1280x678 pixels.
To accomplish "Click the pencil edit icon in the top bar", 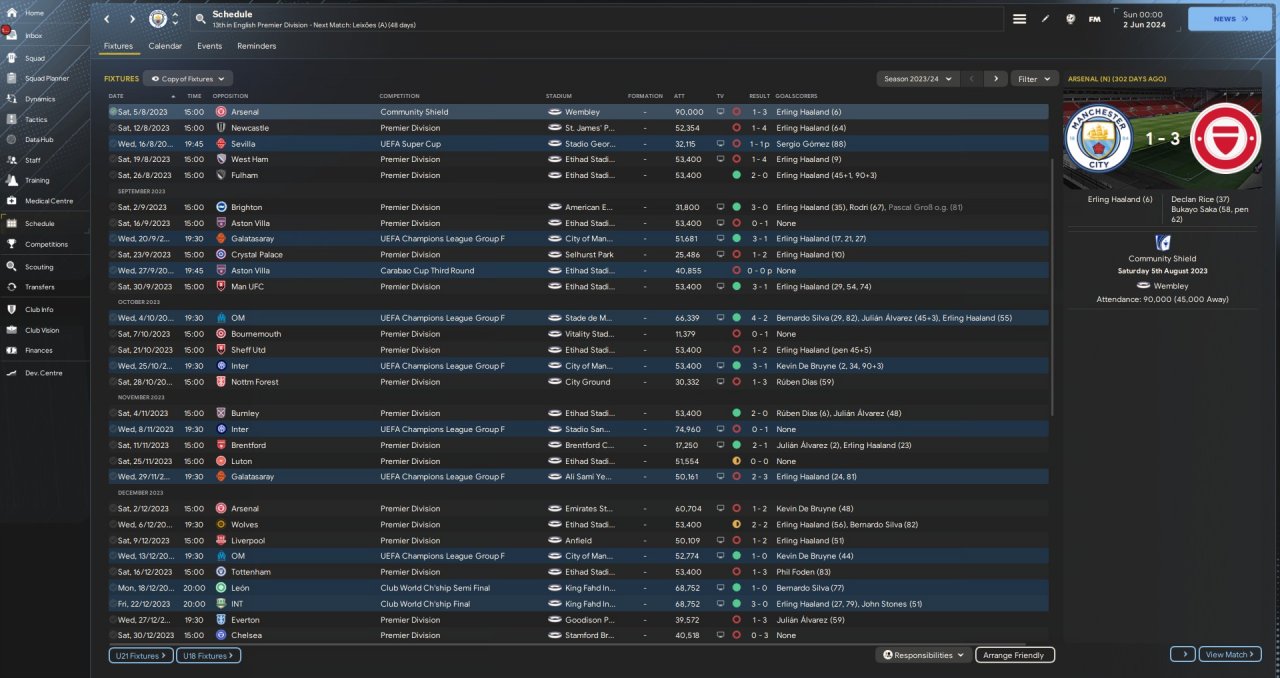I will click(1045, 19).
